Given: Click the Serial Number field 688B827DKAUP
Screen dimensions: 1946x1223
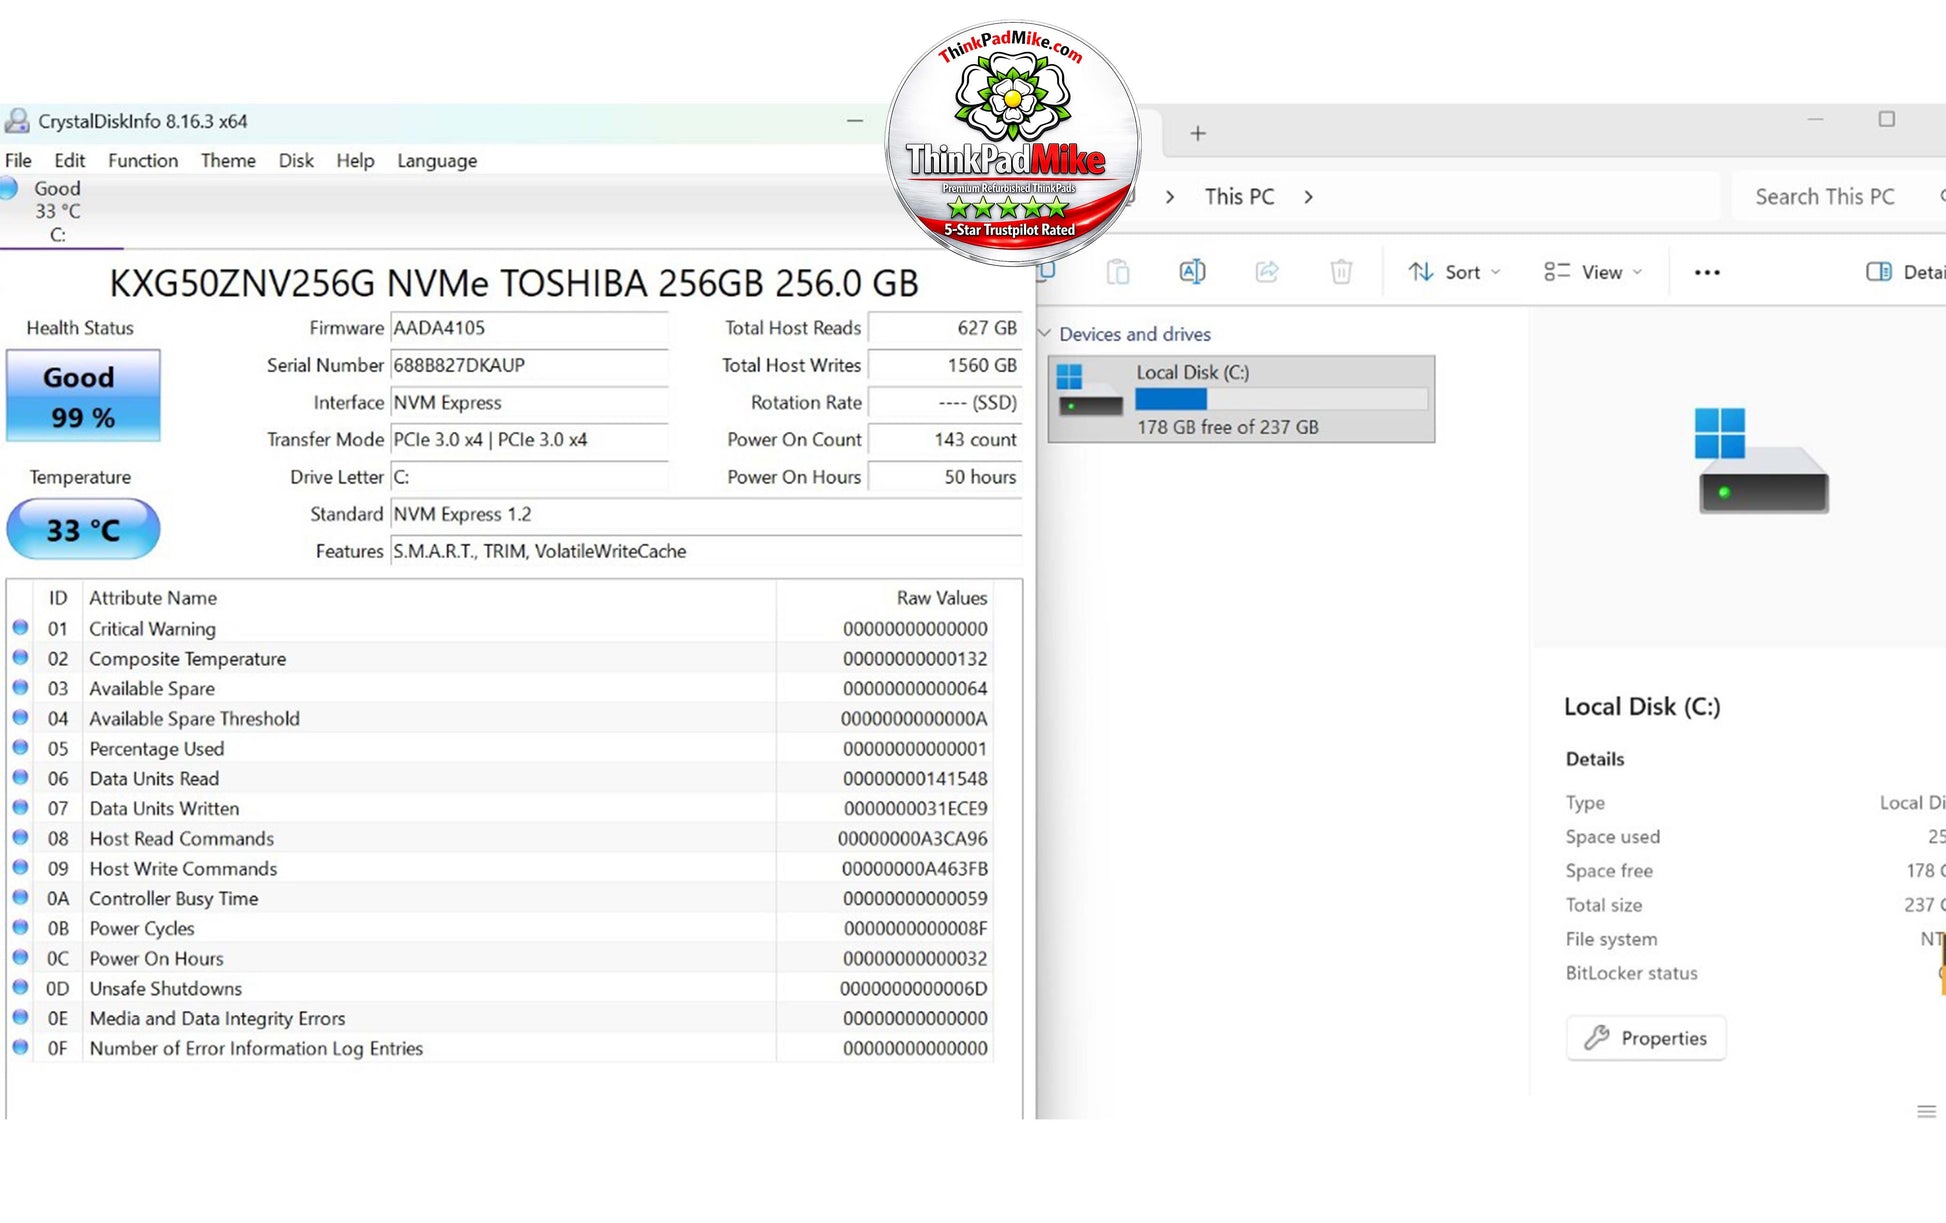Looking at the screenshot, I should coord(529,365).
